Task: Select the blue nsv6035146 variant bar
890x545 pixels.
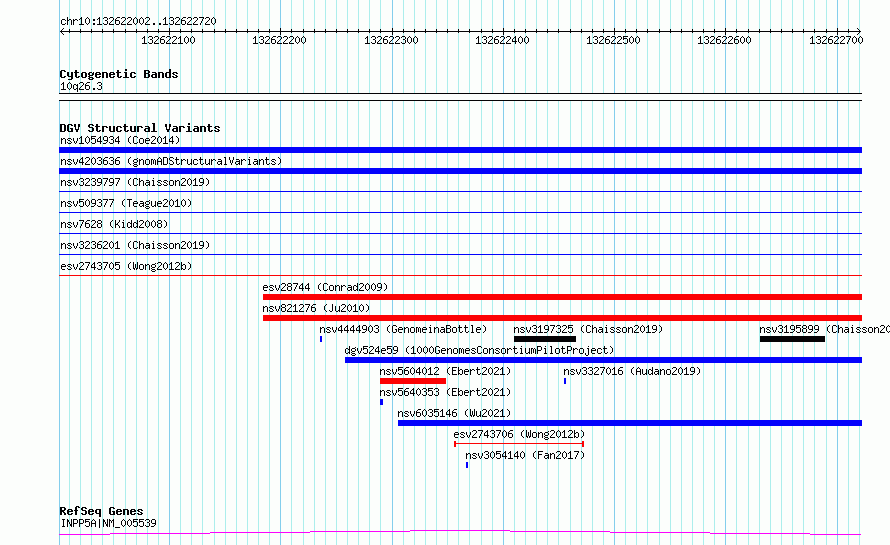Action: click(630, 423)
